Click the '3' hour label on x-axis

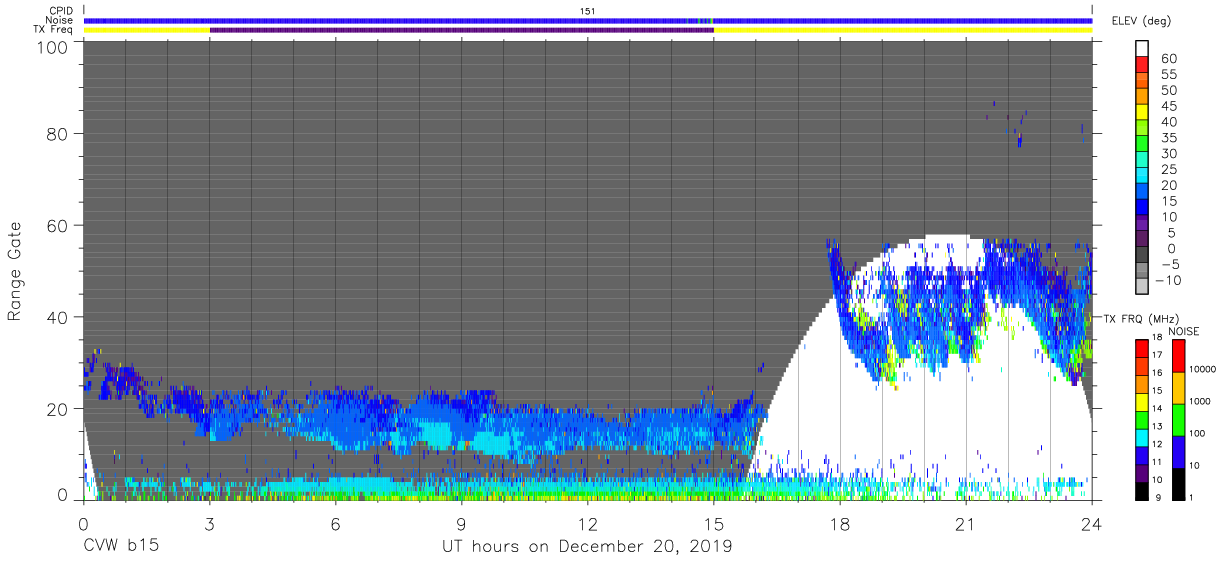209,522
